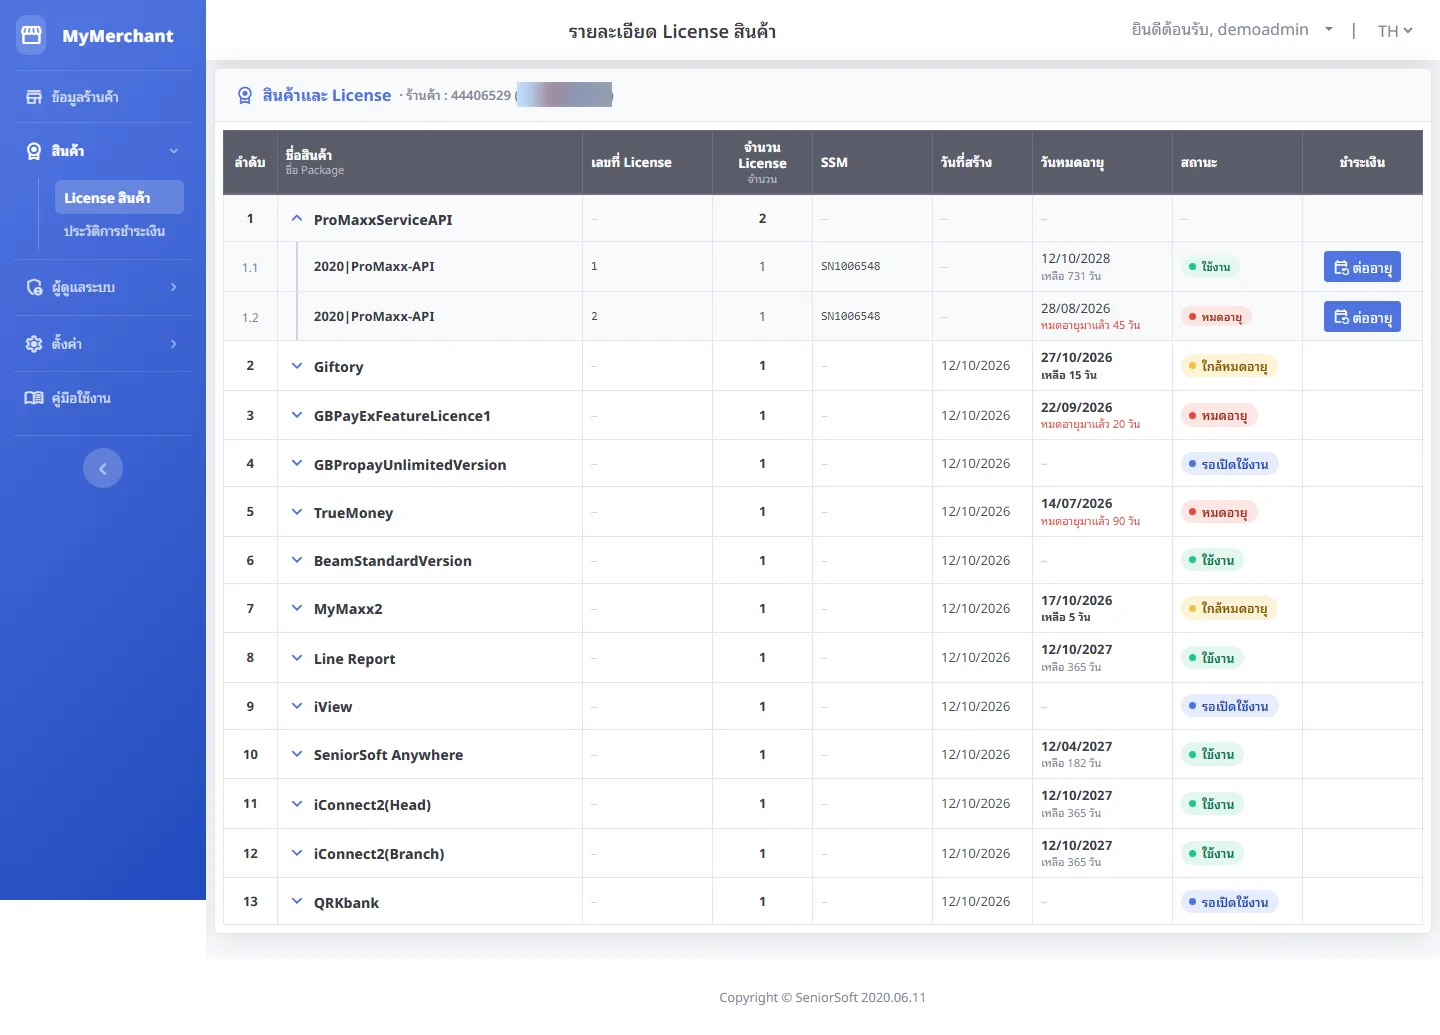Expand the TrueMoney product row
The width and height of the screenshot is (1440, 1035).
coord(297,512)
